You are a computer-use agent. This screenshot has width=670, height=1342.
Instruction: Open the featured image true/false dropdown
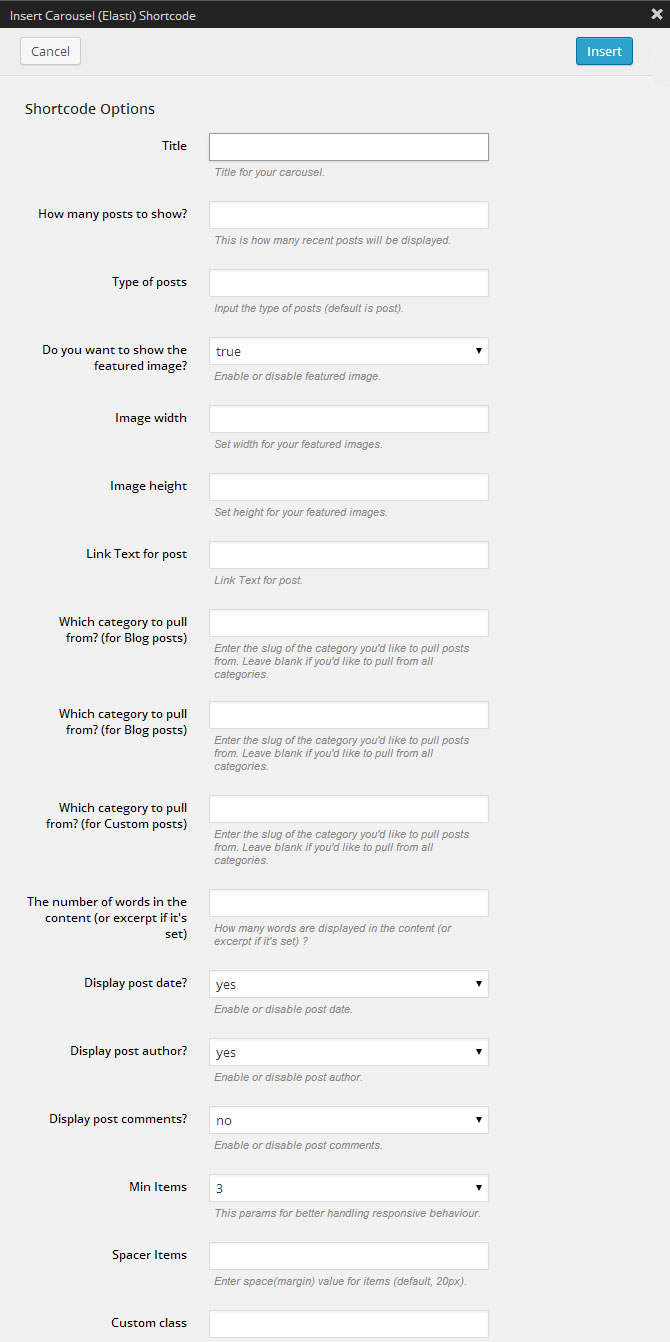348,351
